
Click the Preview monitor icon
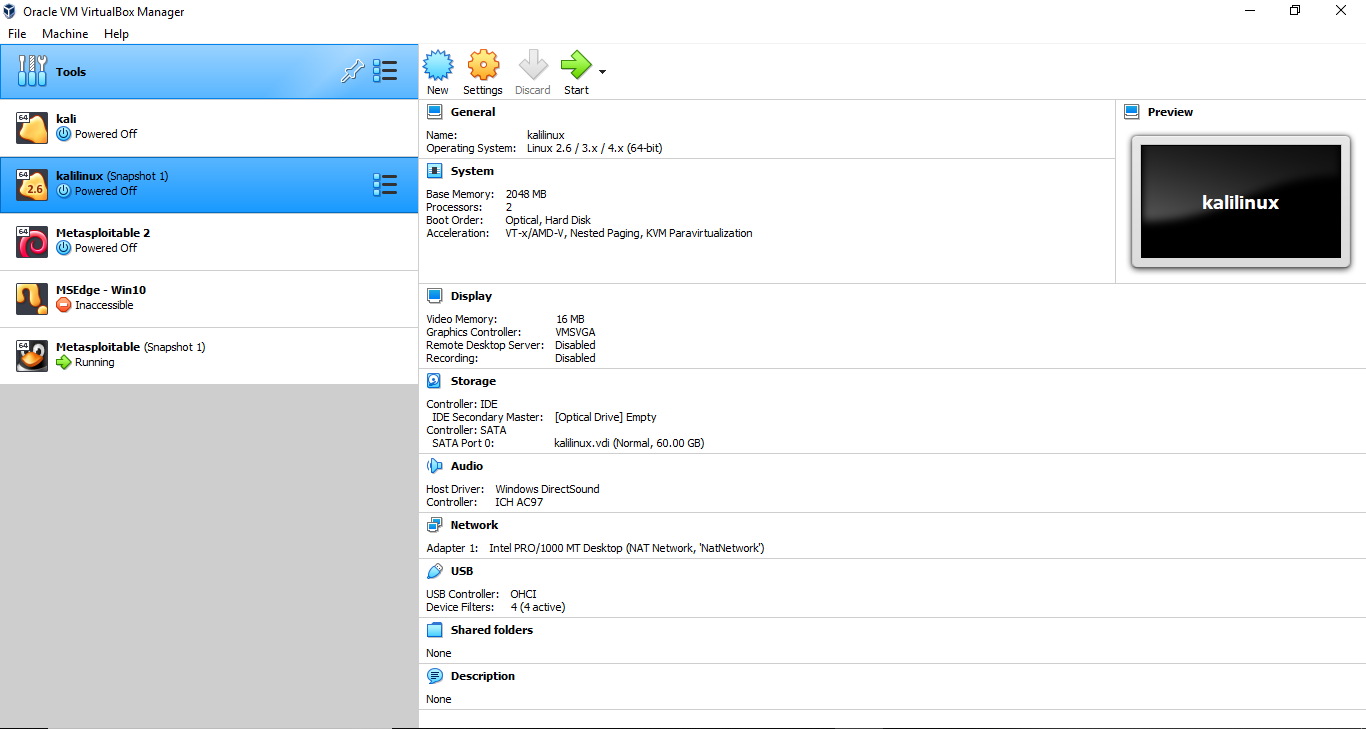point(1132,112)
